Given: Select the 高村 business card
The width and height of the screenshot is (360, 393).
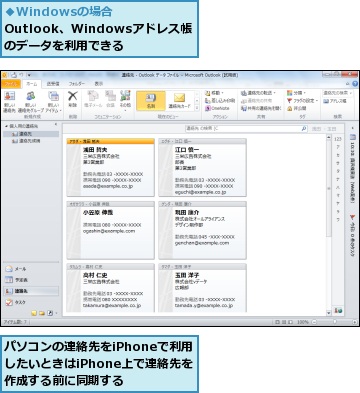Looking at the screenshot, I should 110,288.
